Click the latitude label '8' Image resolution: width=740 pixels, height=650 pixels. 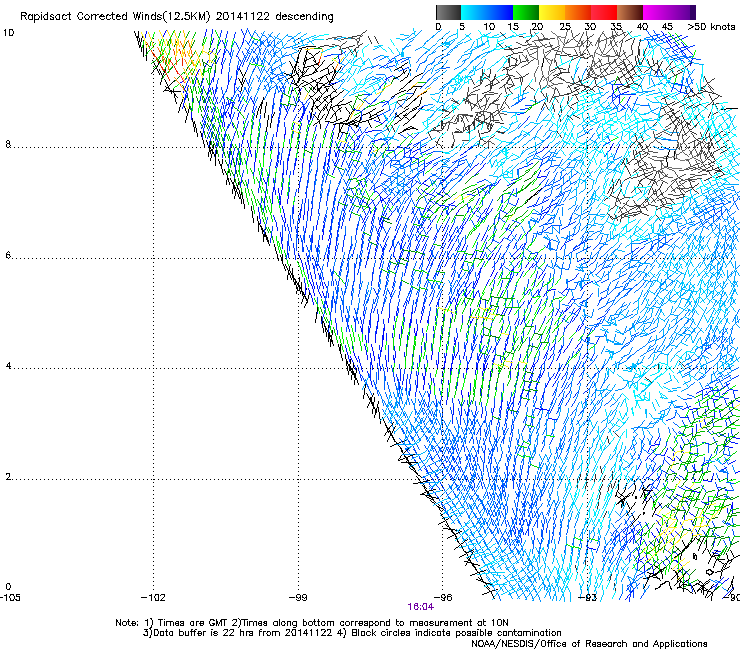tap(8, 144)
